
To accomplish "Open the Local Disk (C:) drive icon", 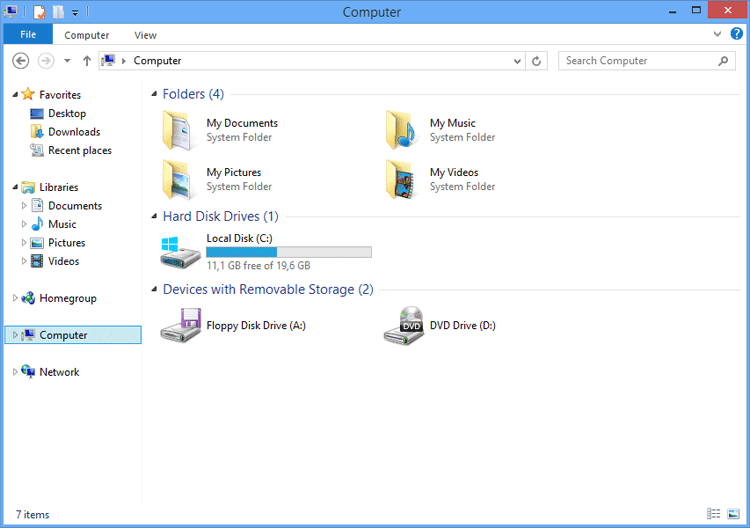I will point(180,252).
